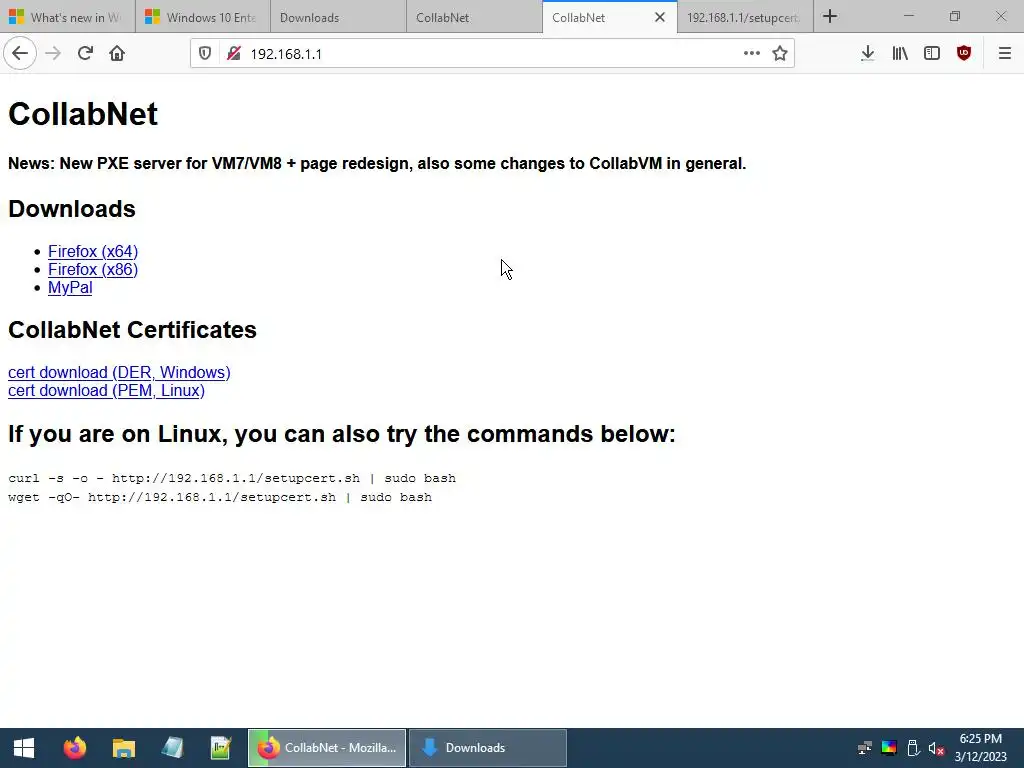Click the muted volume tray icon

coord(936,748)
